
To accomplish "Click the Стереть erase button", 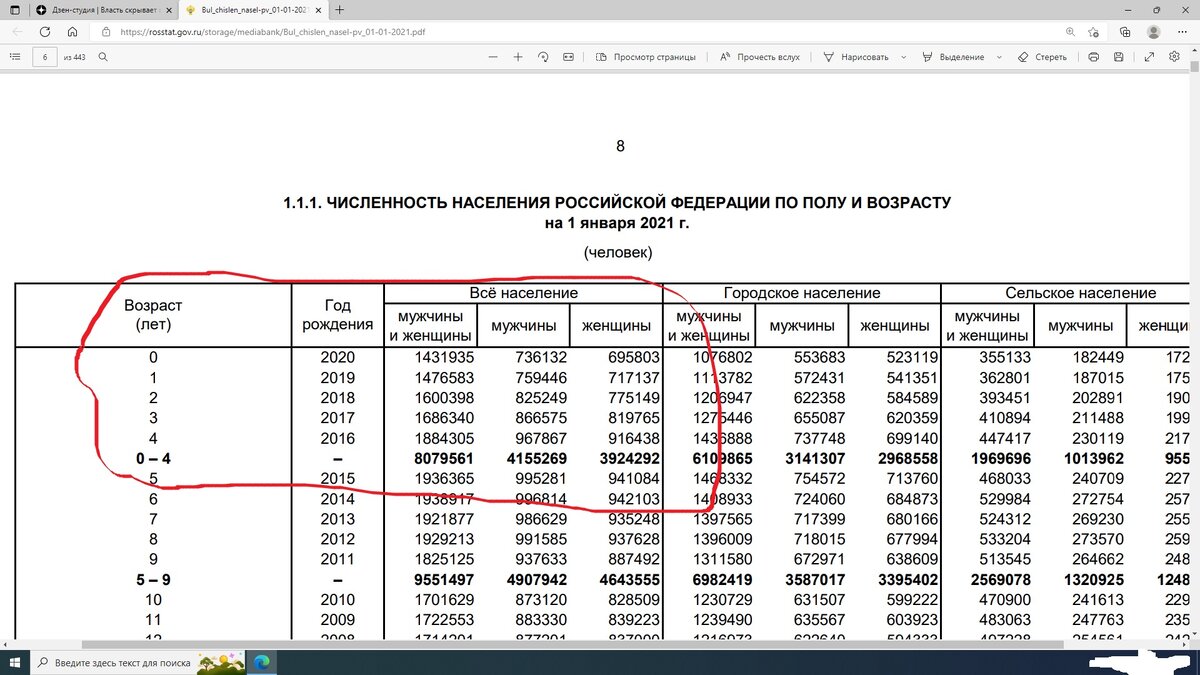I will 1045,57.
